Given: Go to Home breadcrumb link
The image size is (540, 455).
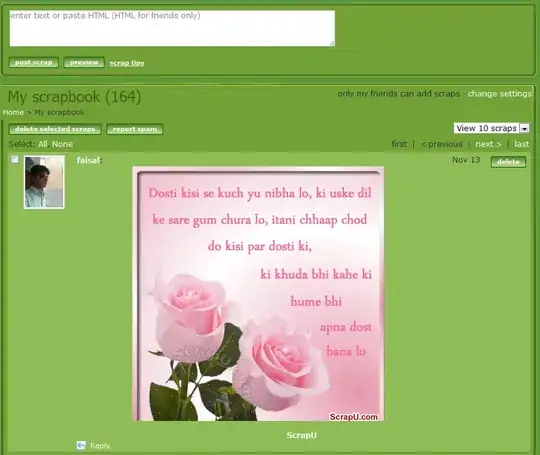Looking at the screenshot, I should click(13, 112).
